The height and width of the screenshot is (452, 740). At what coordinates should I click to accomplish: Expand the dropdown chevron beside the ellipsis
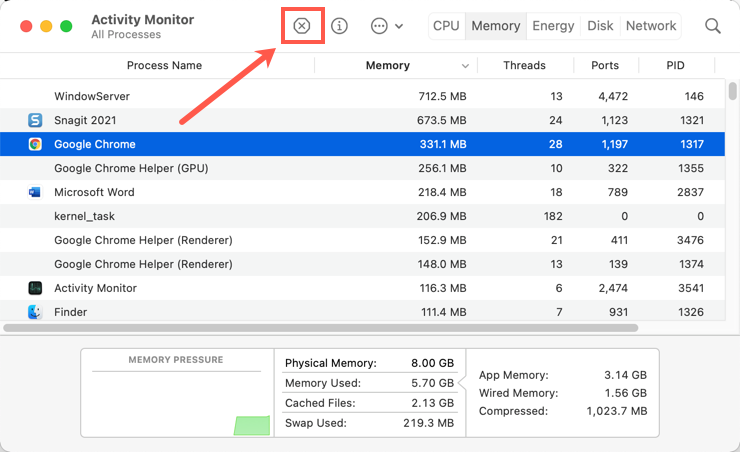399,26
